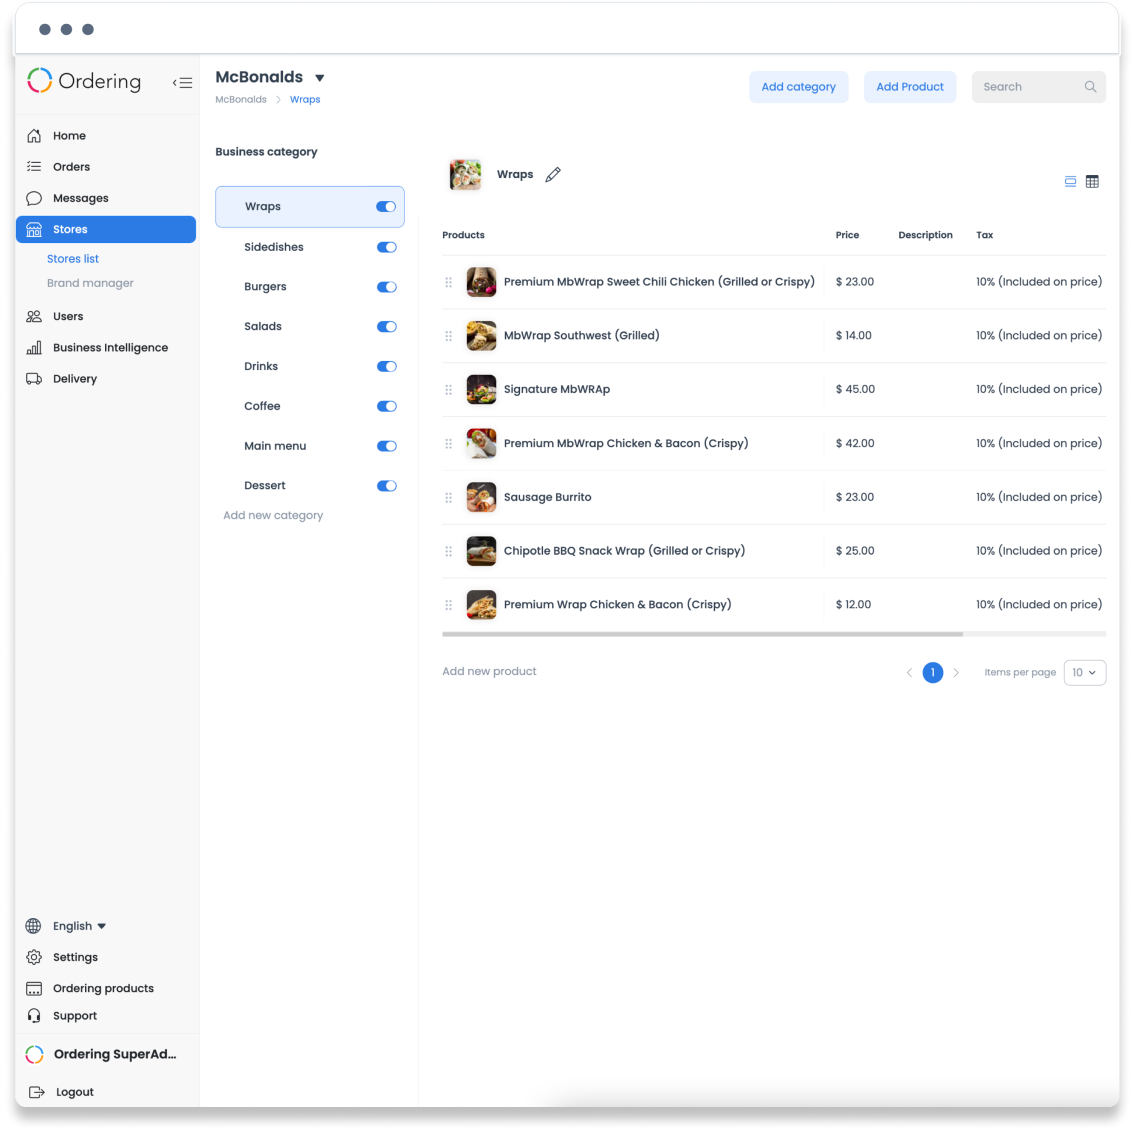
Task: Disable the Dessert category toggle
Action: coord(386,486)
